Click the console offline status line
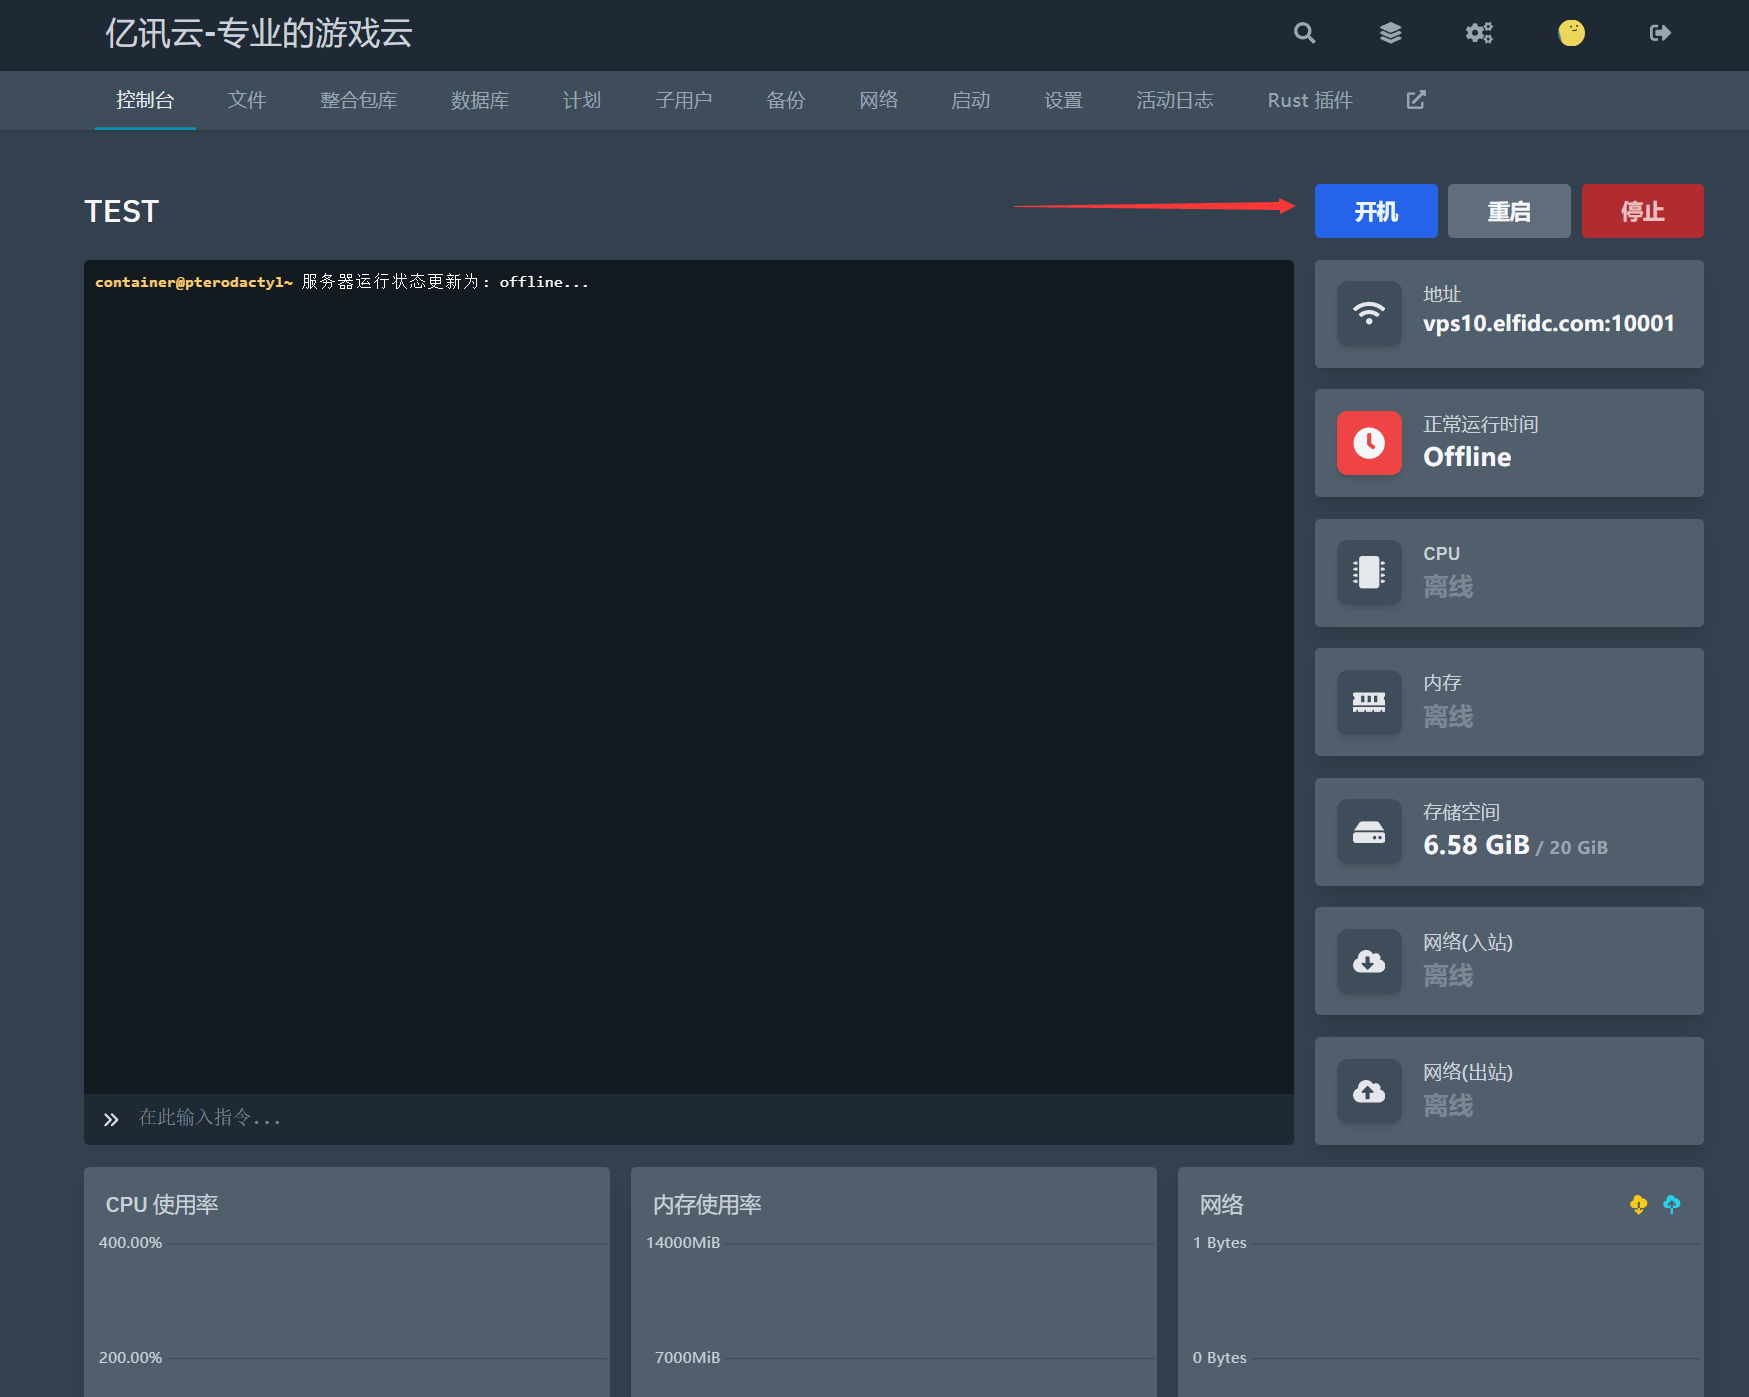 click(x=342, y=282)
